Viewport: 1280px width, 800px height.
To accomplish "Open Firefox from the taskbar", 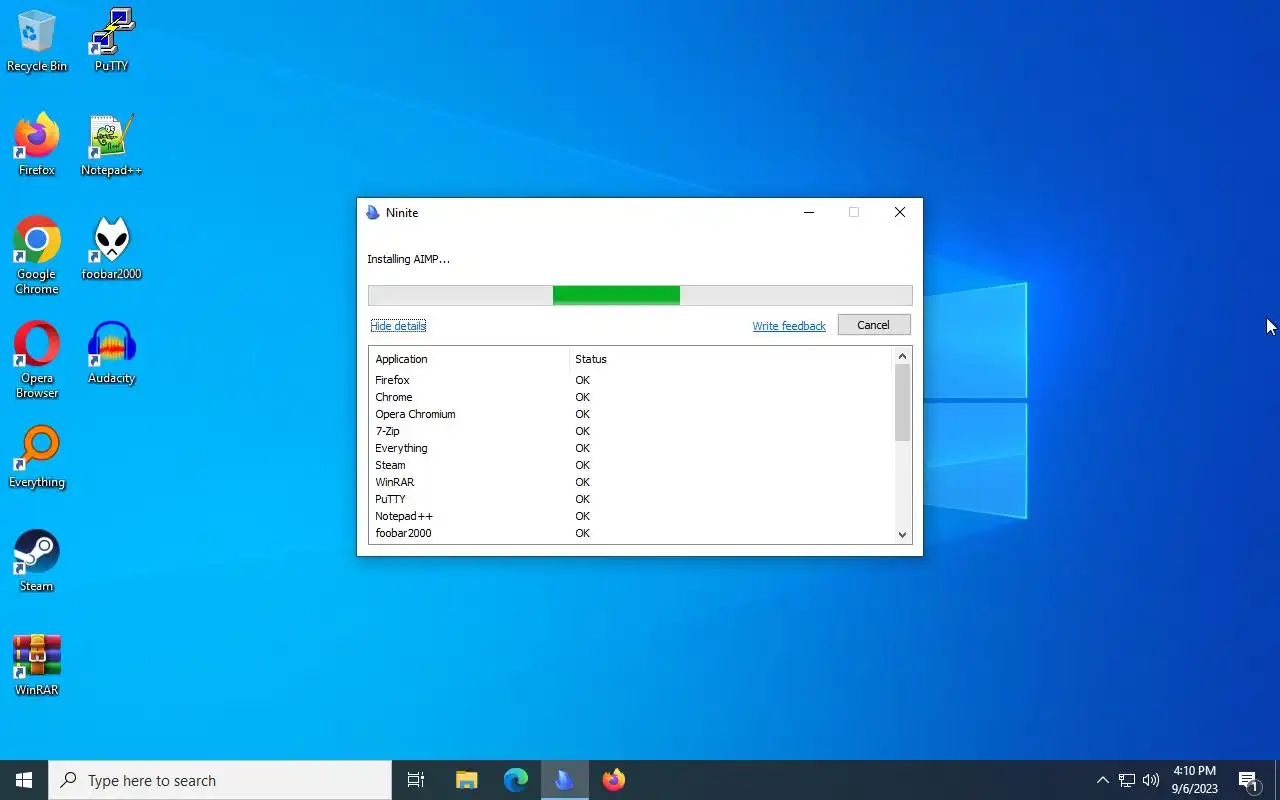I will (613, 780).
